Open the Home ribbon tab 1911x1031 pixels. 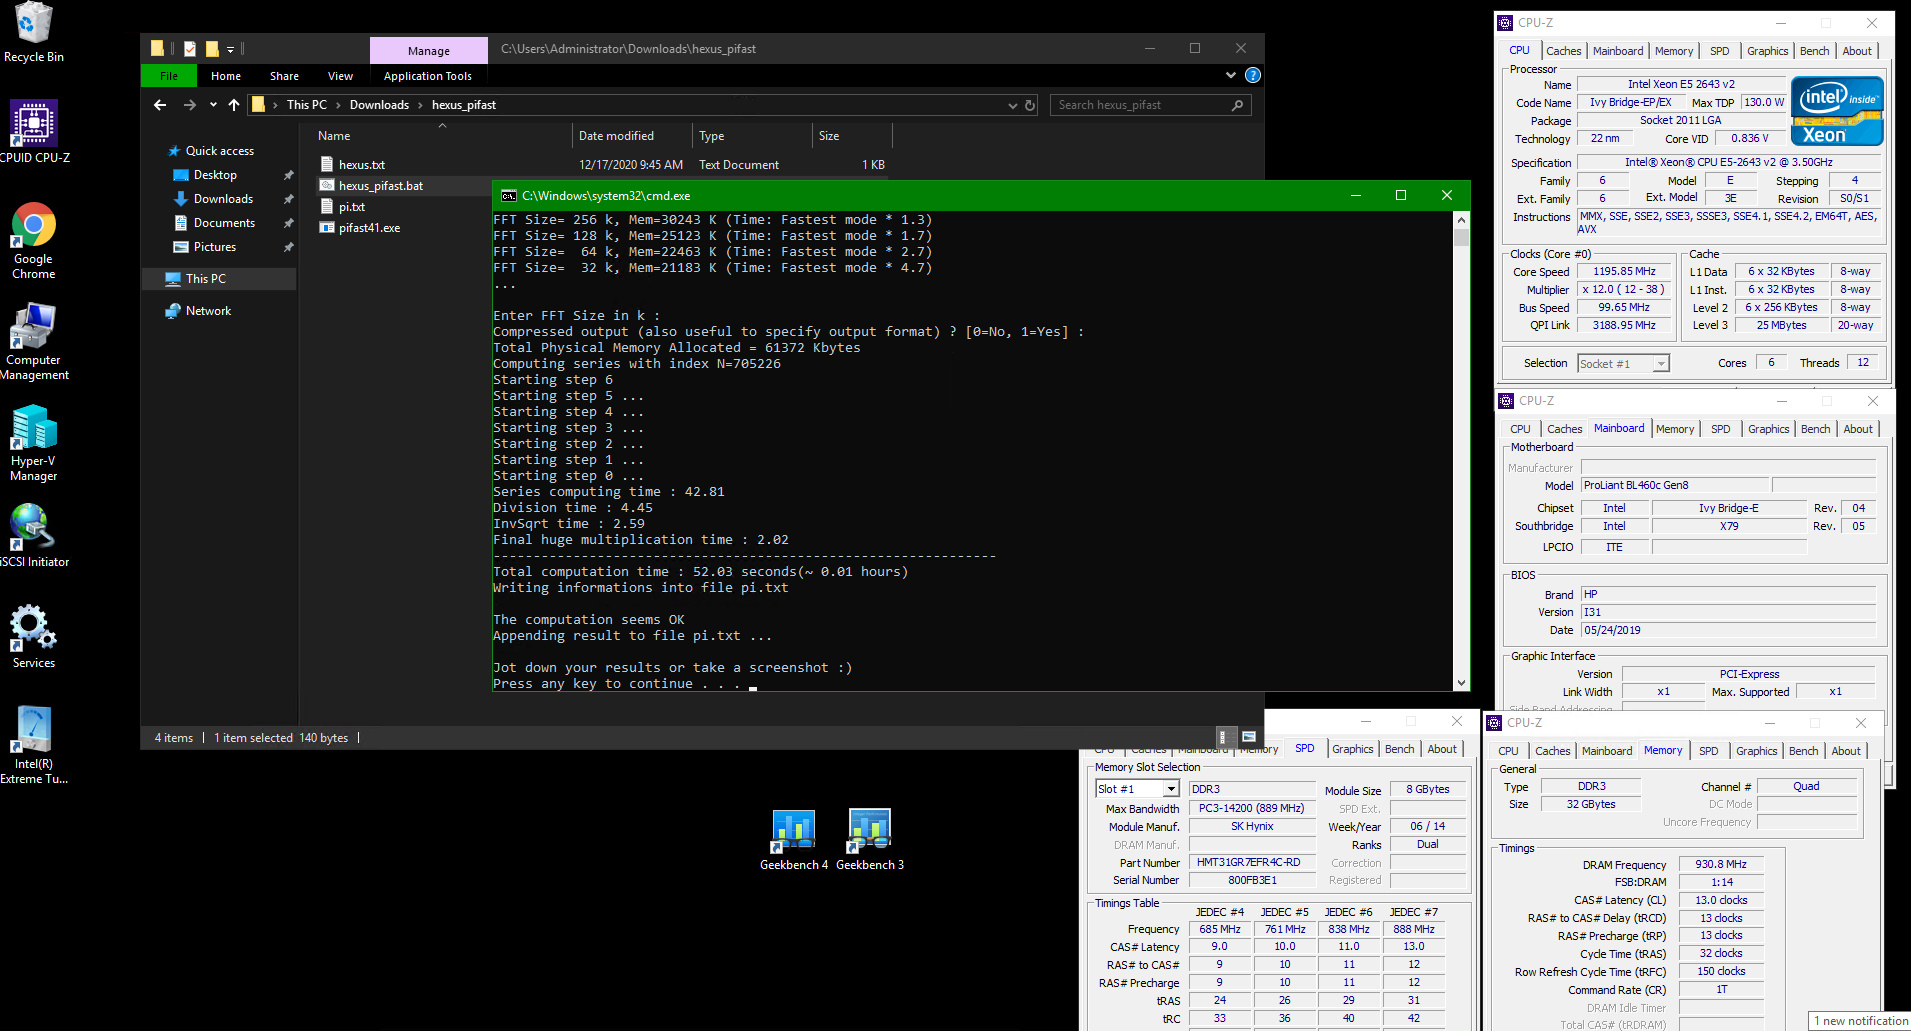pos(226,76)
